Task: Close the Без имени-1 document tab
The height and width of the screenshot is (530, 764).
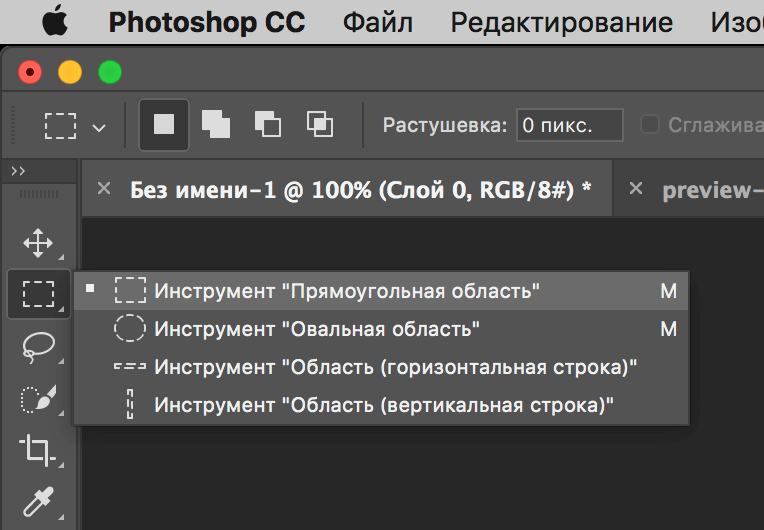Action: [104, 188]
